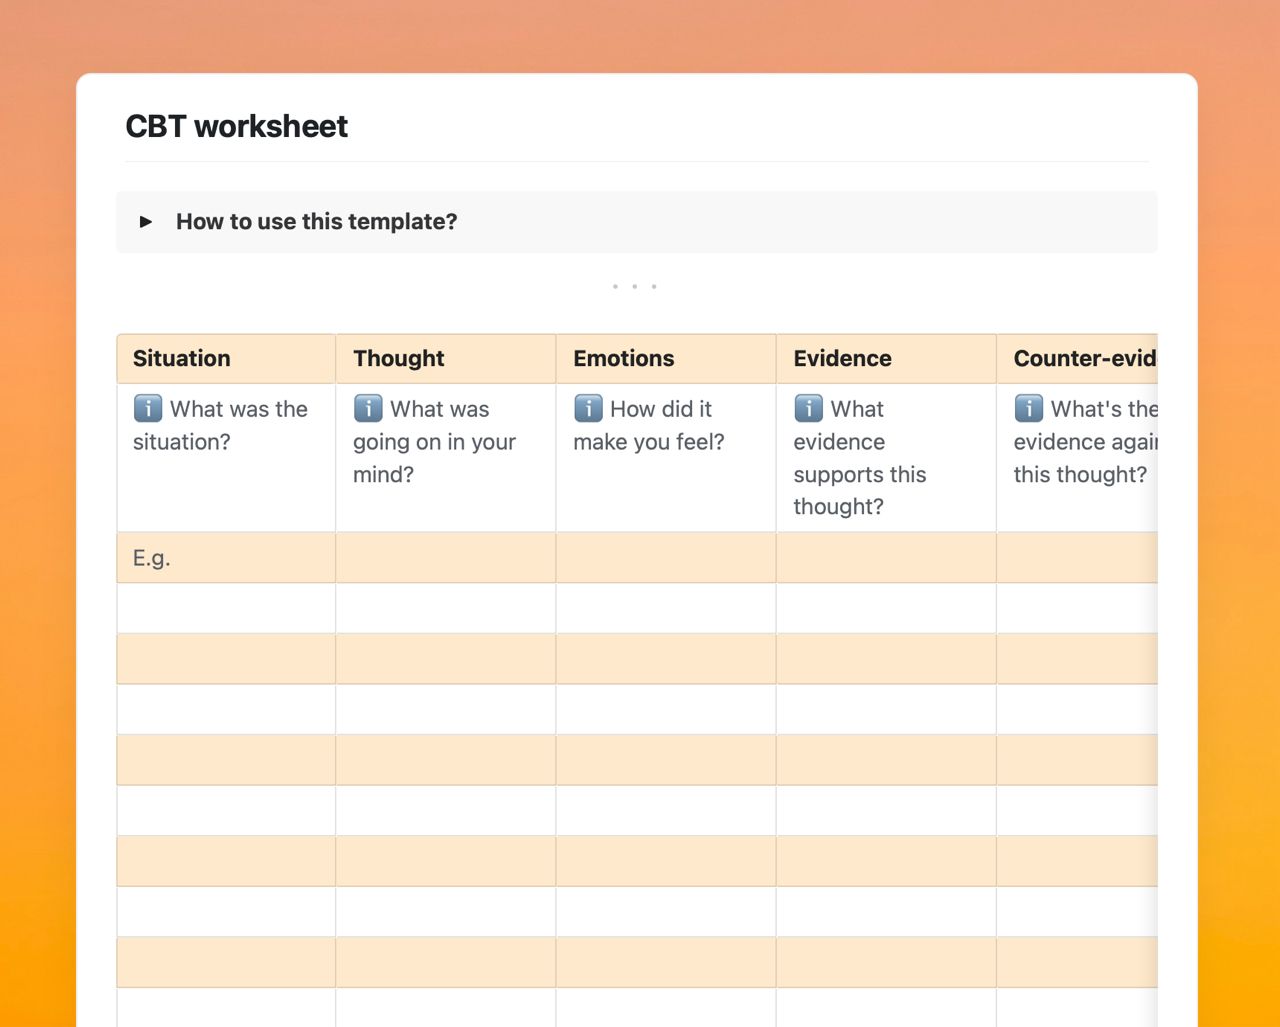
Task: Click the info icon in the Thought column
Action: (x=367, y=408)
